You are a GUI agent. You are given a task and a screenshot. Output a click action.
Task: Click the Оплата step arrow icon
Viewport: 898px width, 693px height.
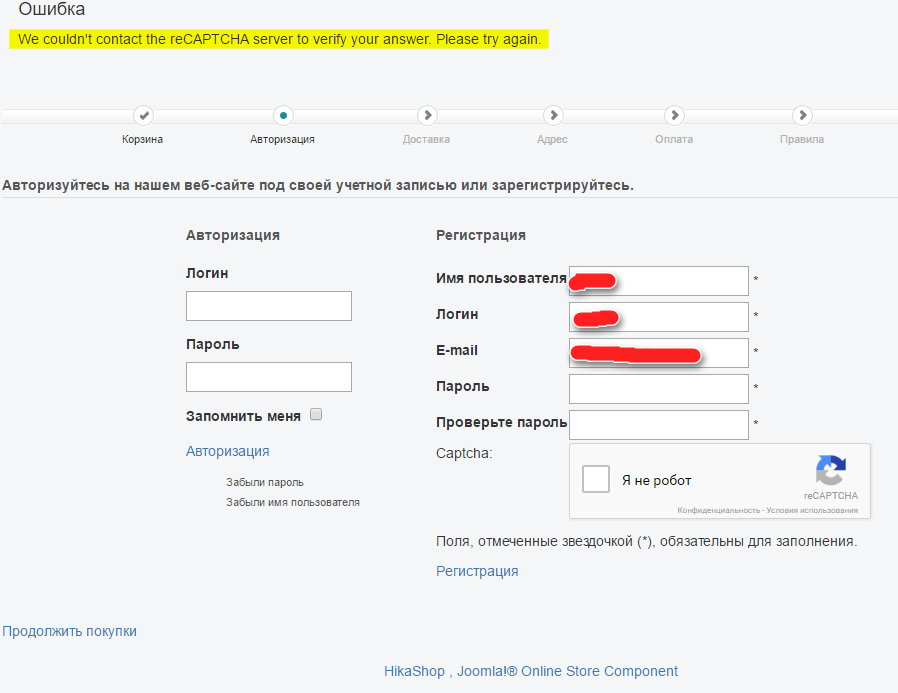click(x=674, y=116)
